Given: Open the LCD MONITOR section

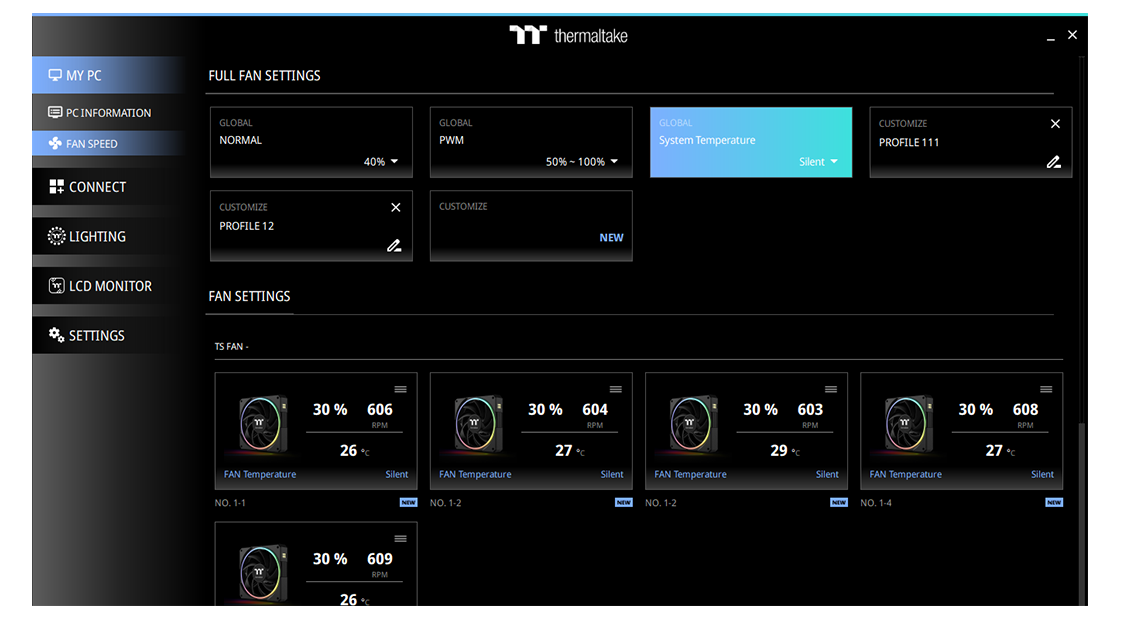Looking at the screenshot, I should click(110, 286).
